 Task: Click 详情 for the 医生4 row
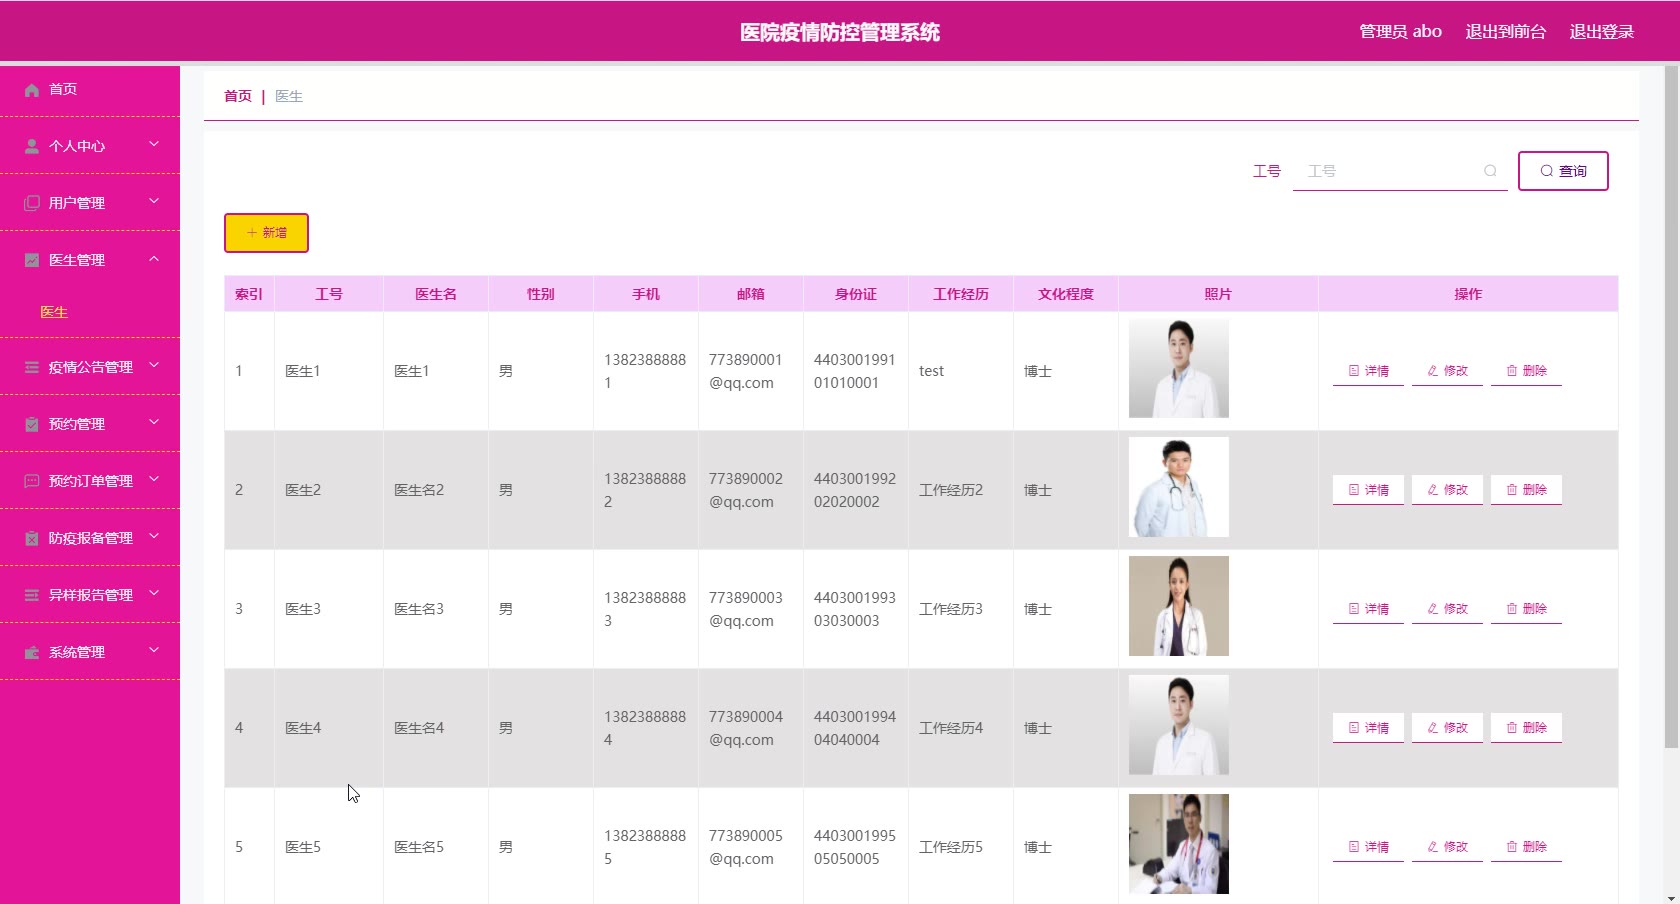point(1368,728)
